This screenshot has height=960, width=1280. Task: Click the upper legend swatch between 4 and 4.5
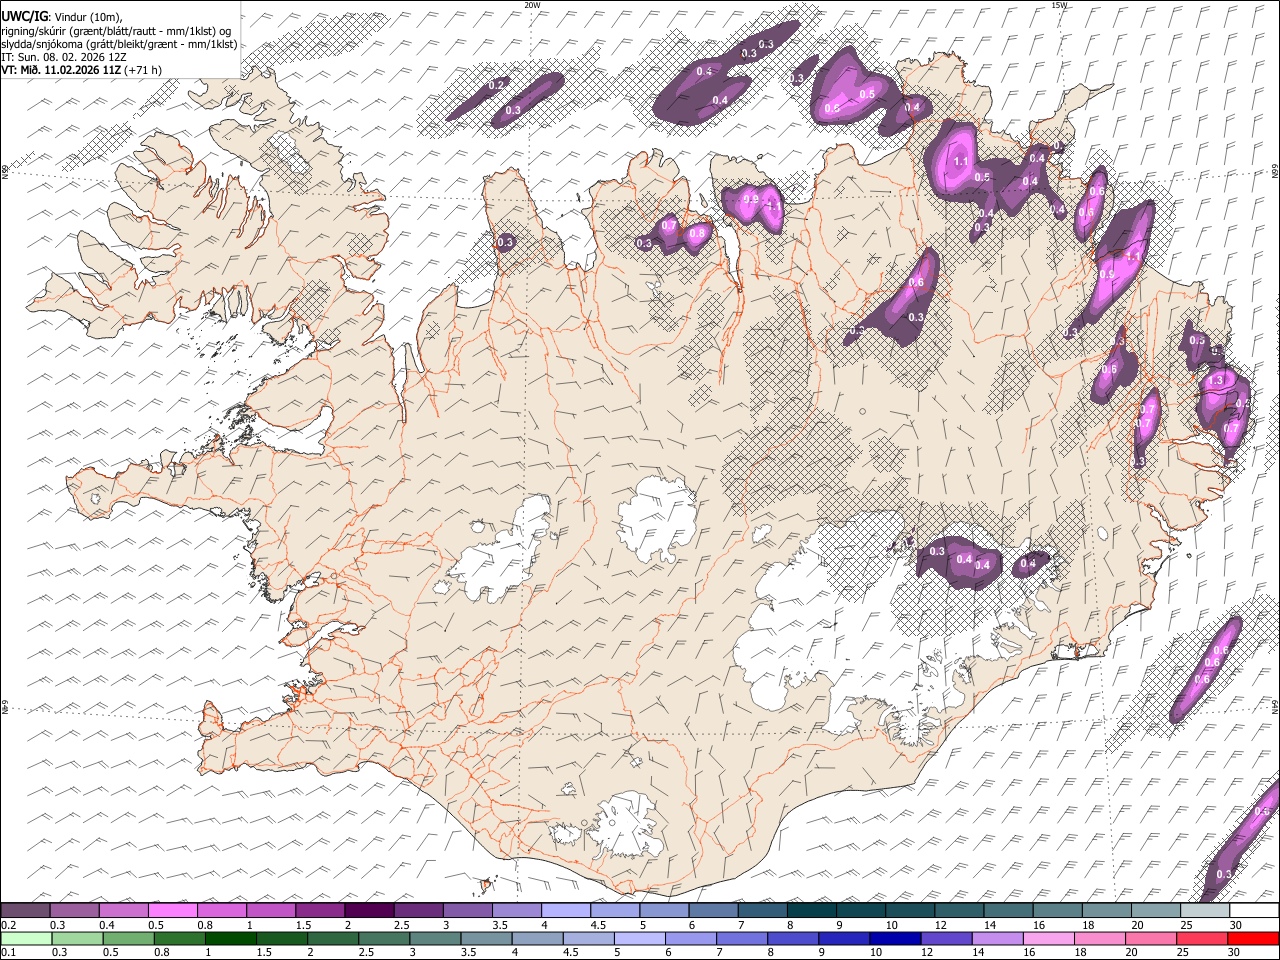[x=566, y=910]
